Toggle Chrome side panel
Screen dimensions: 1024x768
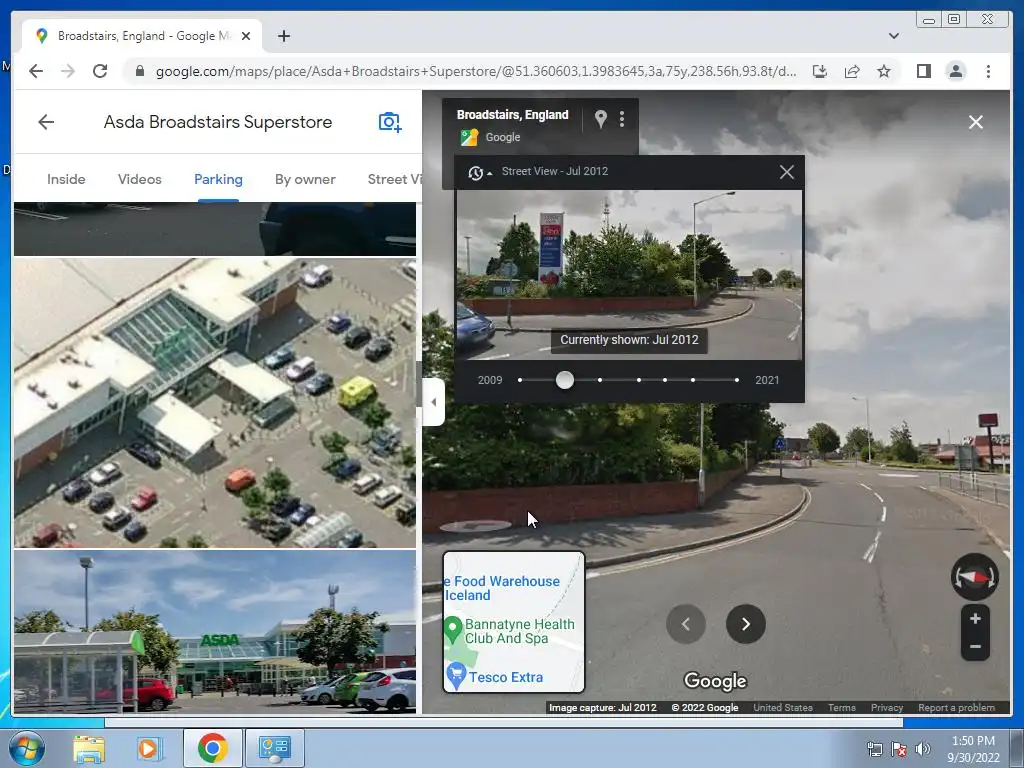[x=923, y=71]
